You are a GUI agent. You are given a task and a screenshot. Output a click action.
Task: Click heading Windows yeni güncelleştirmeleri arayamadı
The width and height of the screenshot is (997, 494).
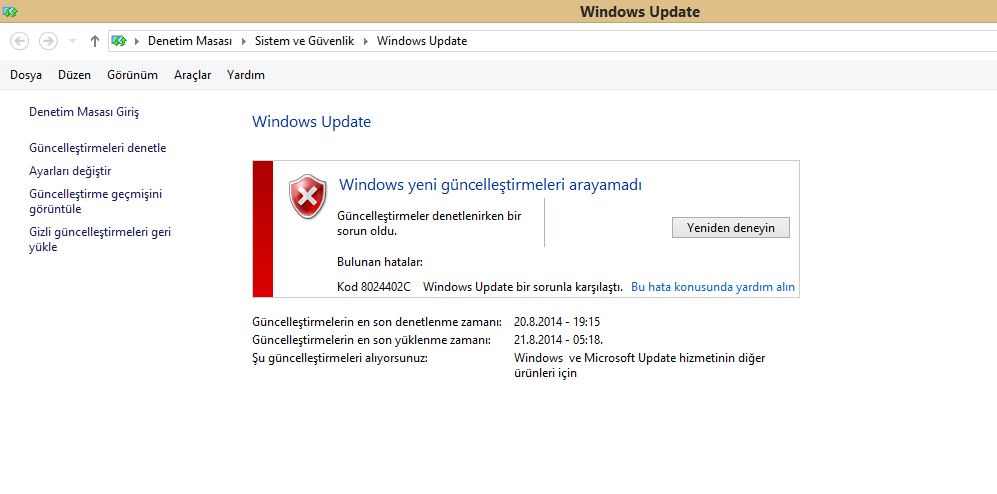click(490, 186)
